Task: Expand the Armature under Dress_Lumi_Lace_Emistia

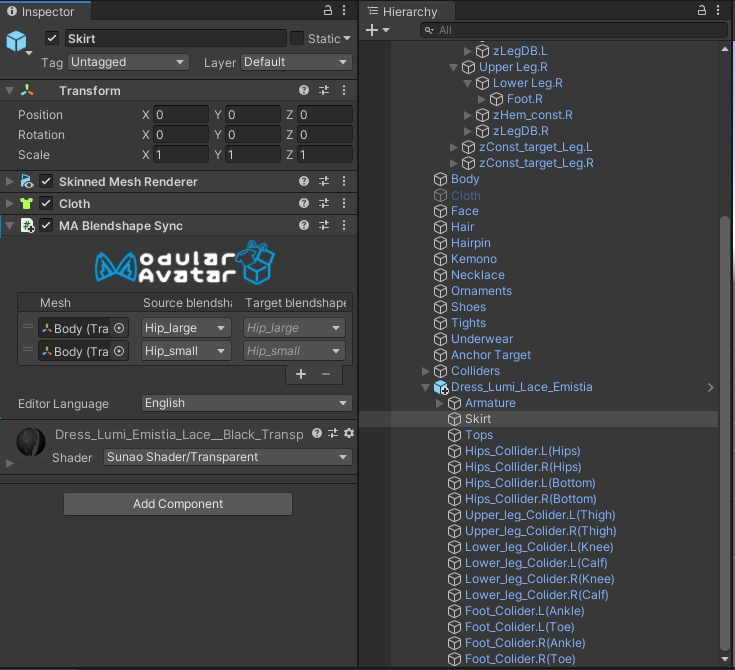Action: [x=440, y=403]
